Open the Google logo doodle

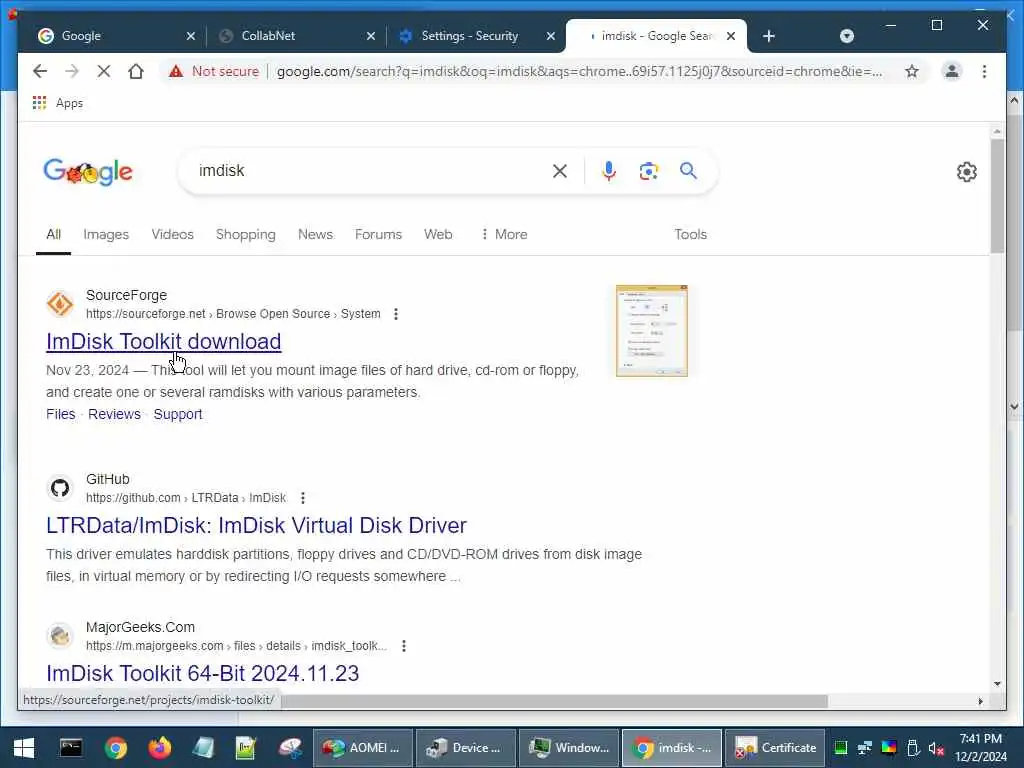88,172
